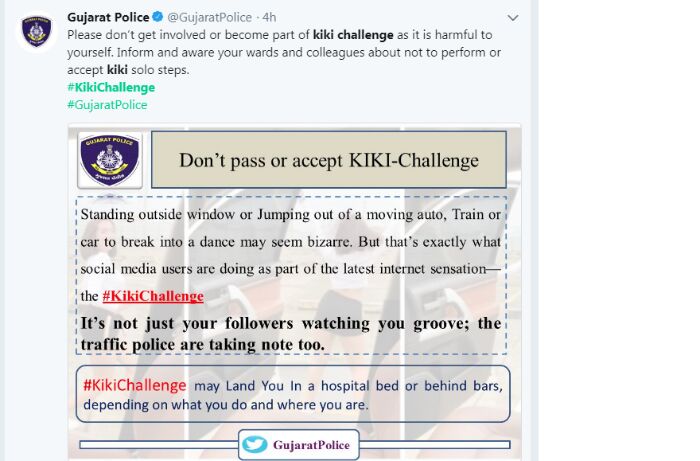The width and height of the screenshot is (700, 461).
Task: Open the 4h tweet timestamp
Action: click(269, 17)
